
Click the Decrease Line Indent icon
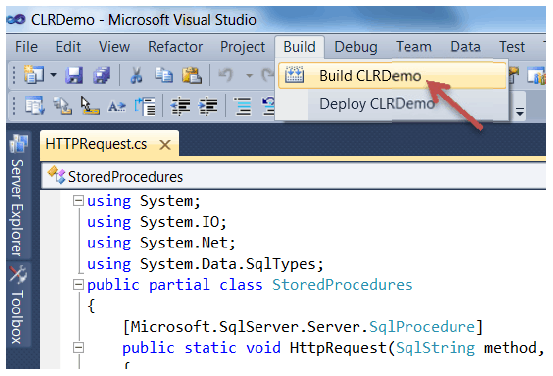click(x=180, y=106)
